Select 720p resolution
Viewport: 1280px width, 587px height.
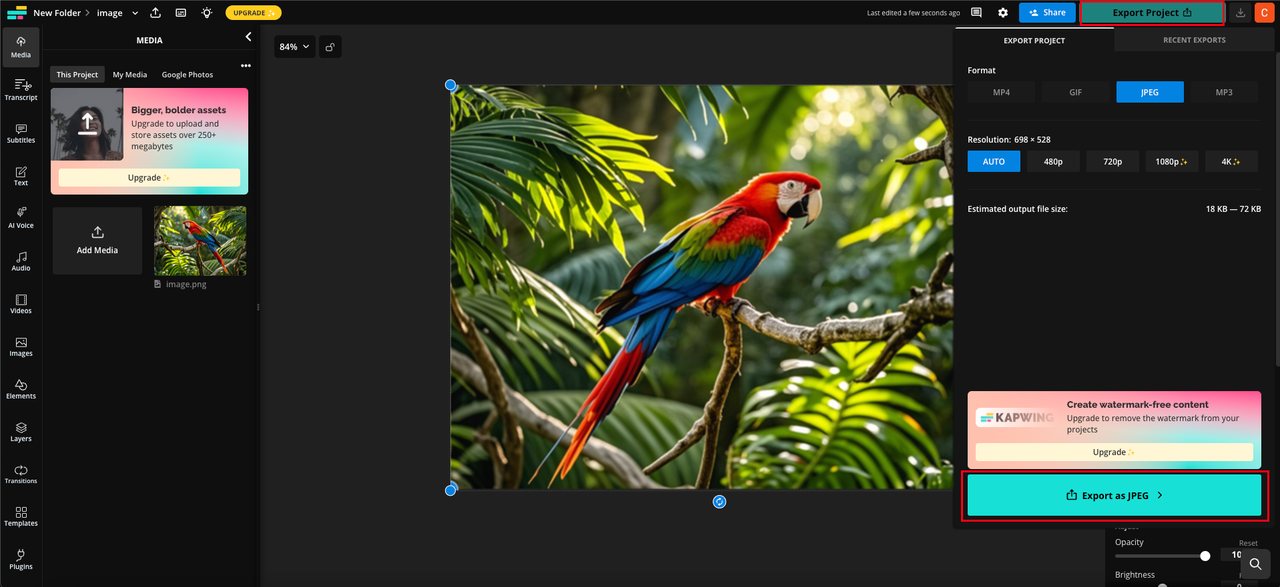[1113, 161]
